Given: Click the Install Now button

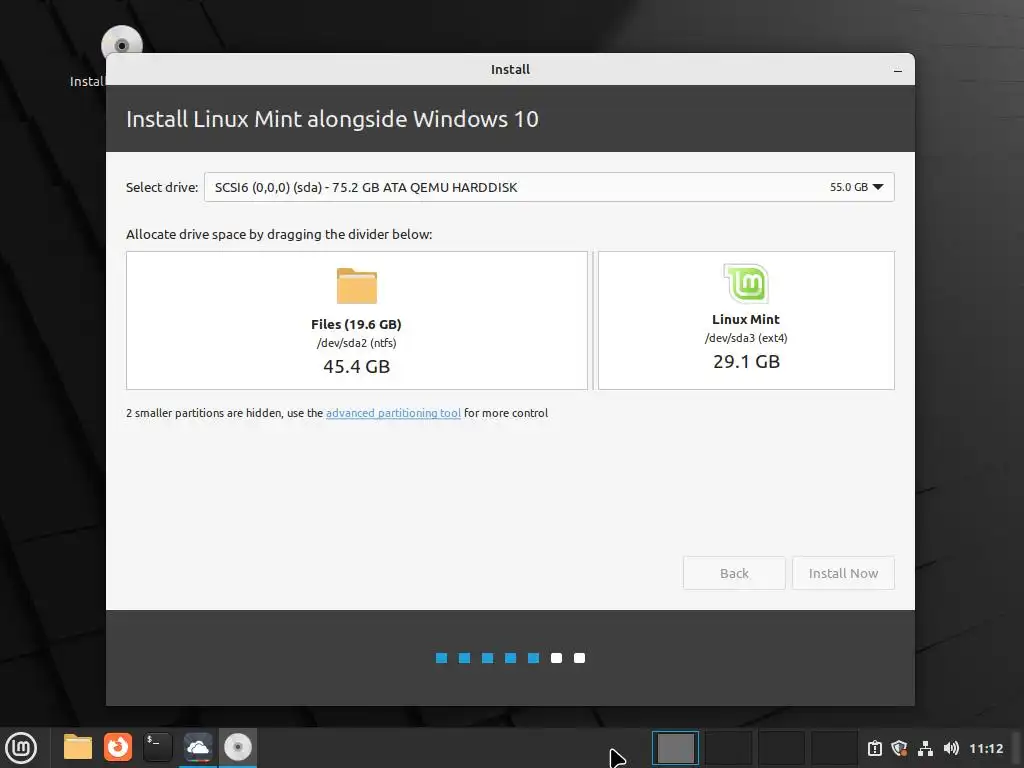Looking at the screenshot, I should point(843,573).
